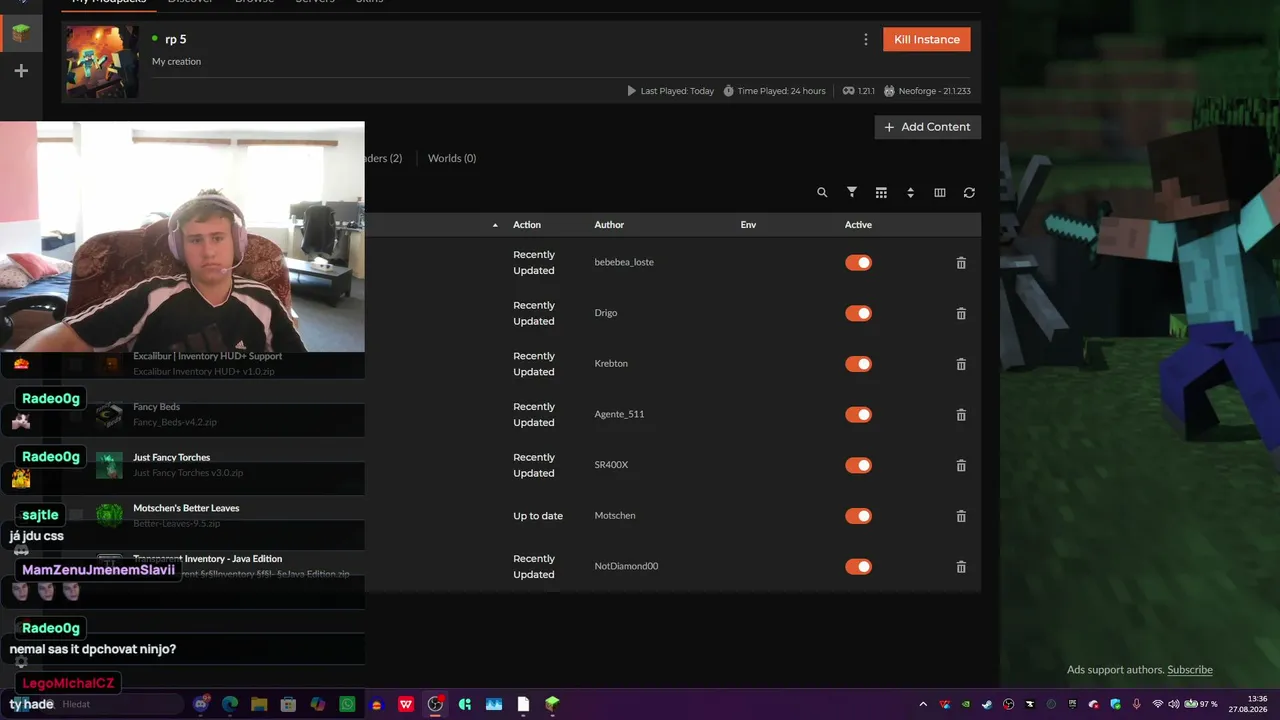Click the Up to date status text
The width and height of the screenshot is (1280, 720).
click(538, 516)
